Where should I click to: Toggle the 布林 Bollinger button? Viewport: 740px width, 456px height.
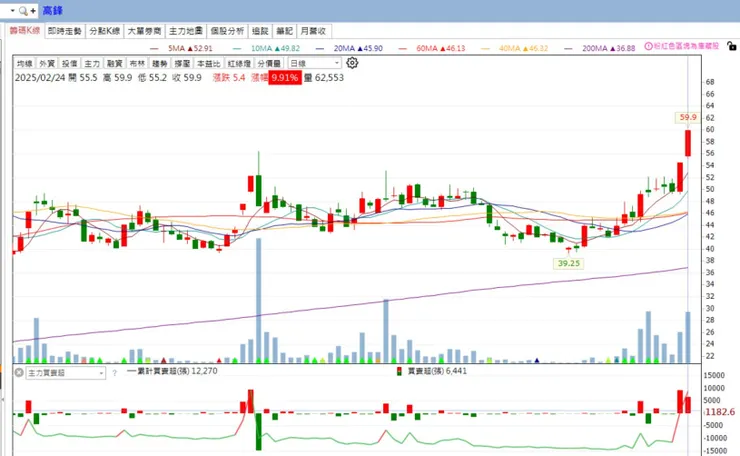coord(137,63)
